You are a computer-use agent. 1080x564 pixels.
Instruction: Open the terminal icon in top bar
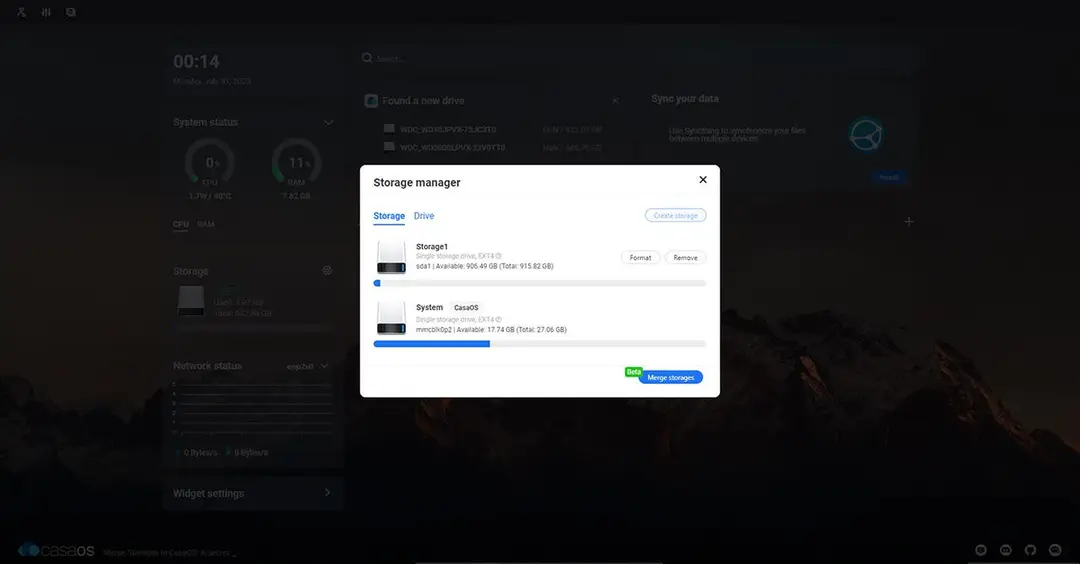point(70,12)
